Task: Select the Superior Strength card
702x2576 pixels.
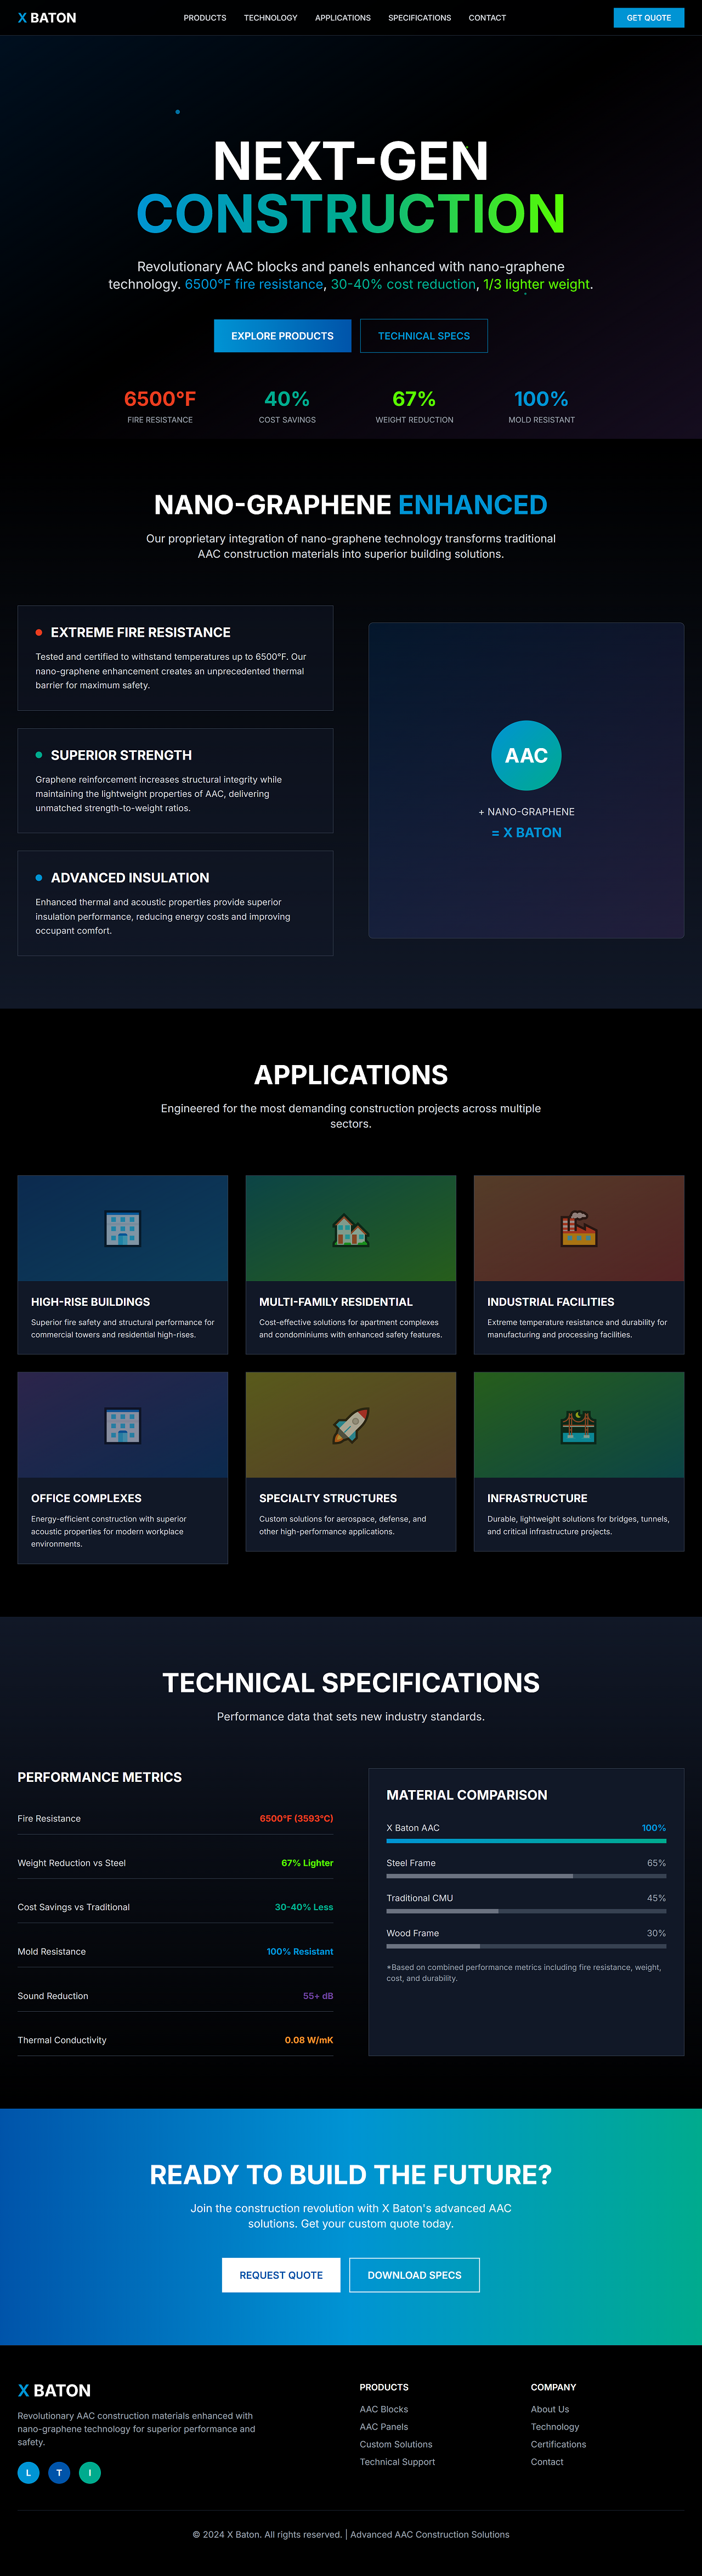Action: pyautogui.click(x=175, y=781)
